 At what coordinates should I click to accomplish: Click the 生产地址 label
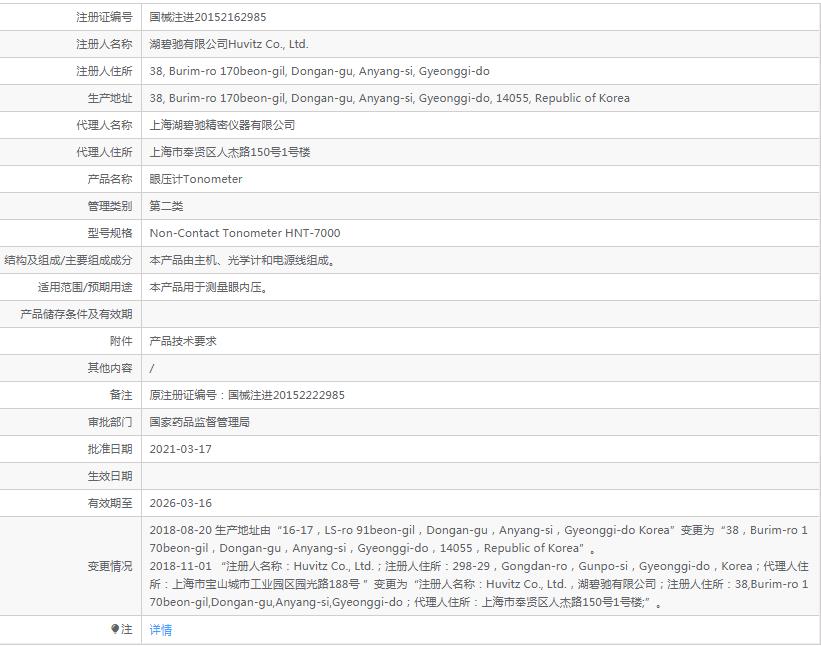110,98
